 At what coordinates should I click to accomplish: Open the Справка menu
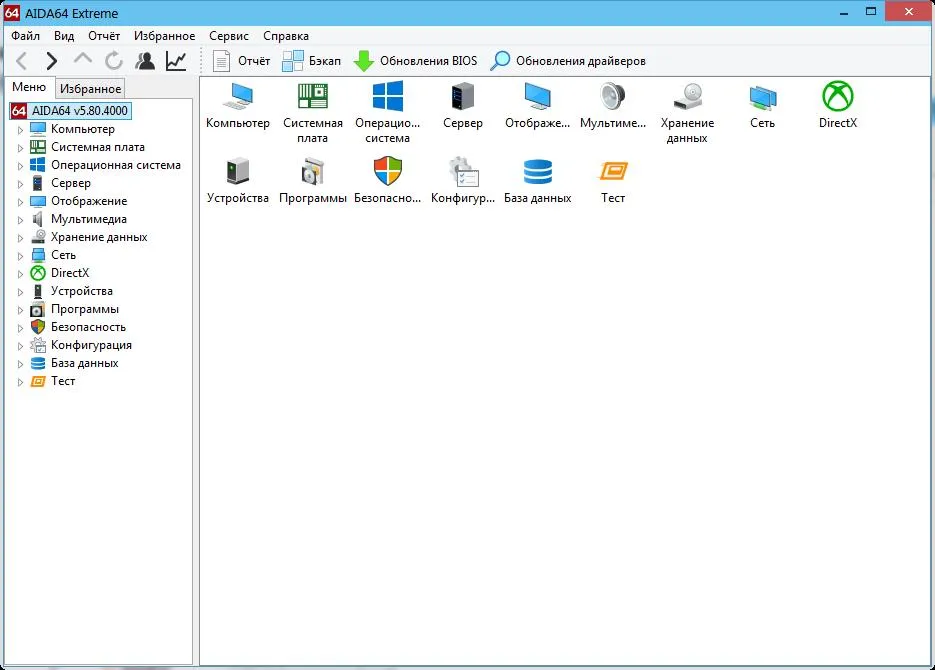click(286, 36)
